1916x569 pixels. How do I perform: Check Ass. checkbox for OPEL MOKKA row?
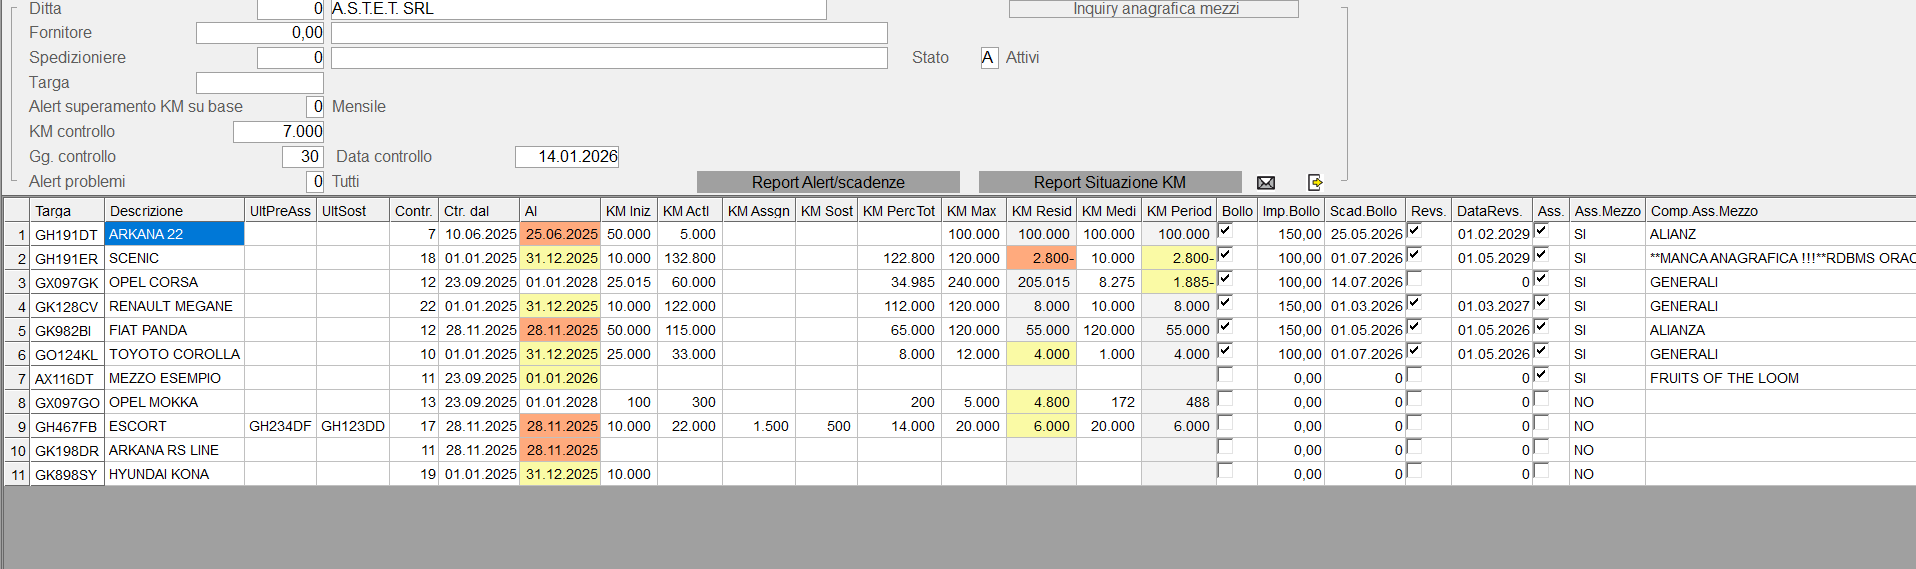tap(1541, 399)
